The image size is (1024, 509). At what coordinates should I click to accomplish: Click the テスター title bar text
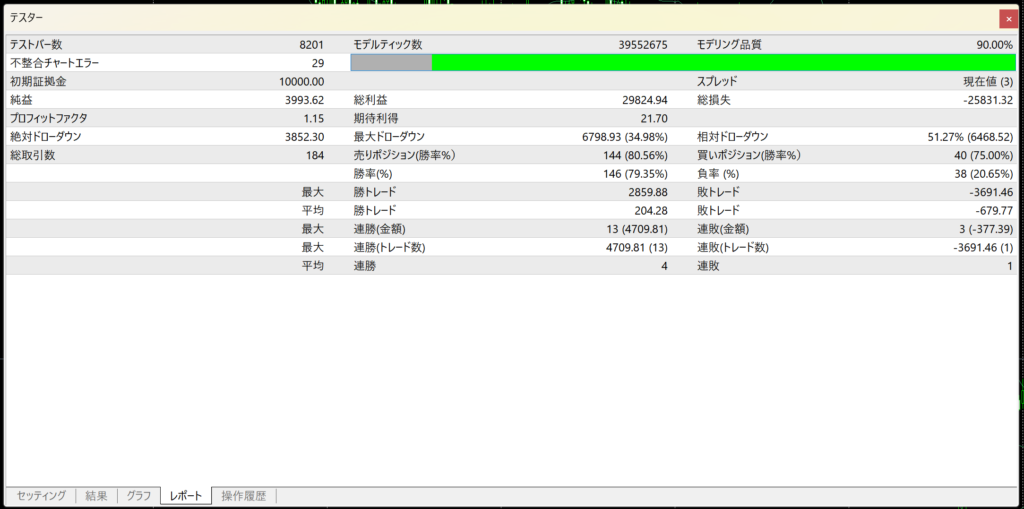[x=27, y=18]
